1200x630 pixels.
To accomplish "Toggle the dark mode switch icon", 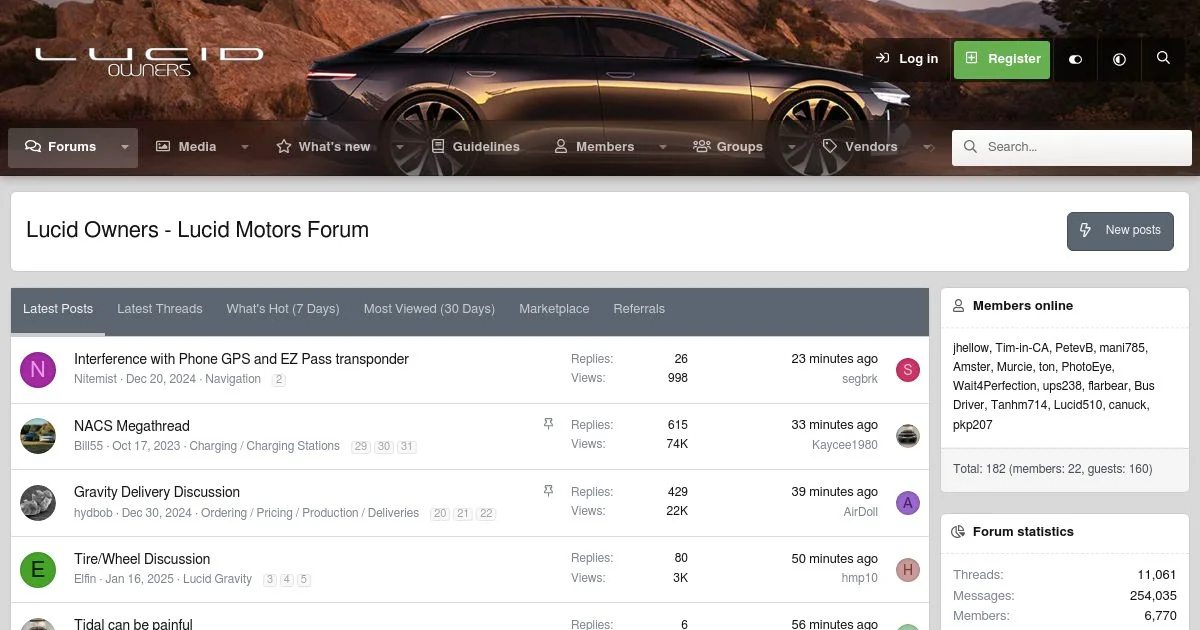I will pyautogui.click(x=1075, y=59).
